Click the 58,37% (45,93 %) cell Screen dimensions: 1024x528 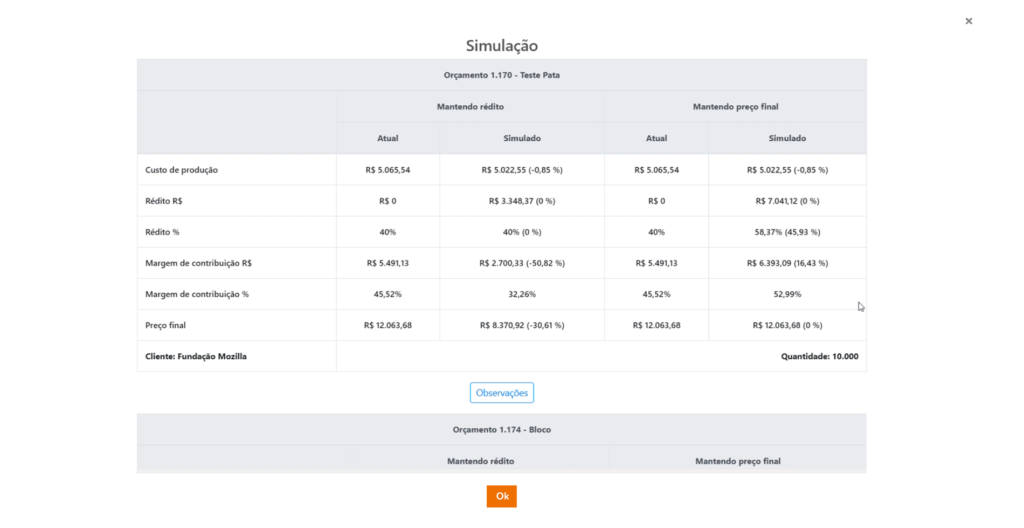coord(787,232)
